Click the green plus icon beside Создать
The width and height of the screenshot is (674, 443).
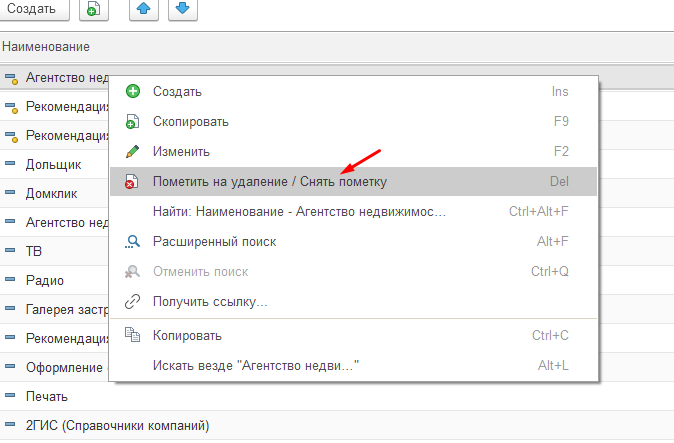[133, 91]
